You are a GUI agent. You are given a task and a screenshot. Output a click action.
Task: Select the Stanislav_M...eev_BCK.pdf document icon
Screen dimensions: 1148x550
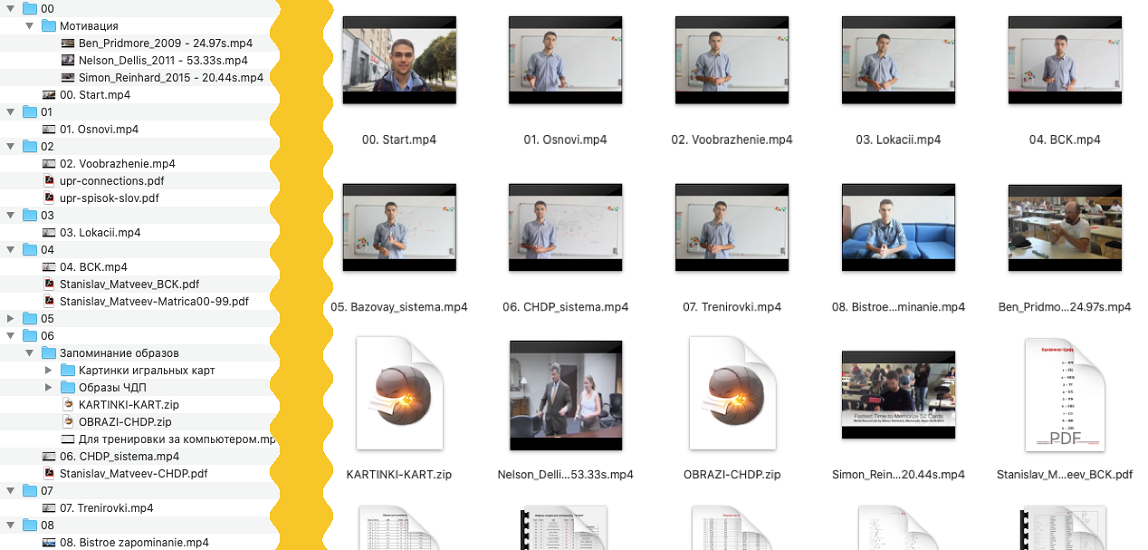coord(1065,395)
